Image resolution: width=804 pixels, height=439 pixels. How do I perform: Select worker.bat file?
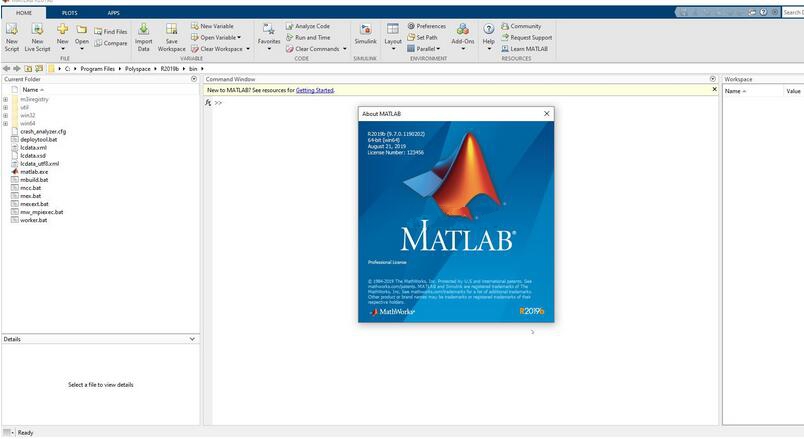coord(33,220)
